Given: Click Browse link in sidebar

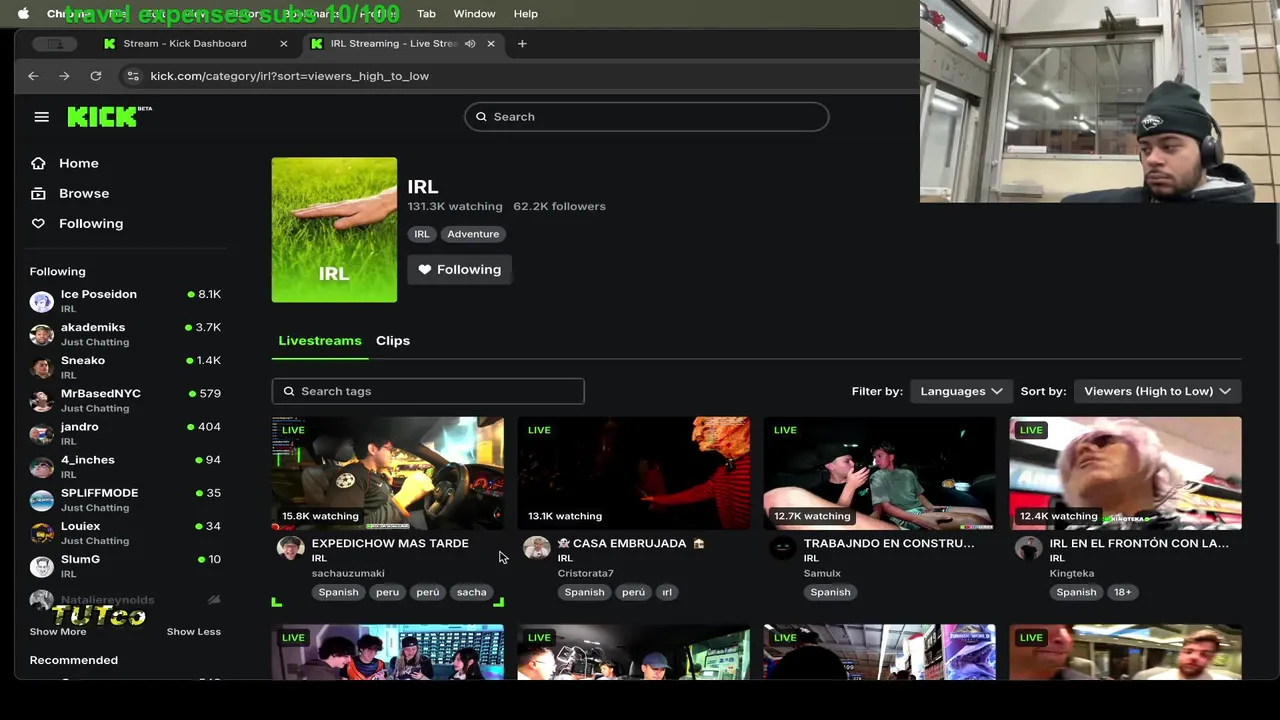Looking at the screenshot, I should (84, 193).
